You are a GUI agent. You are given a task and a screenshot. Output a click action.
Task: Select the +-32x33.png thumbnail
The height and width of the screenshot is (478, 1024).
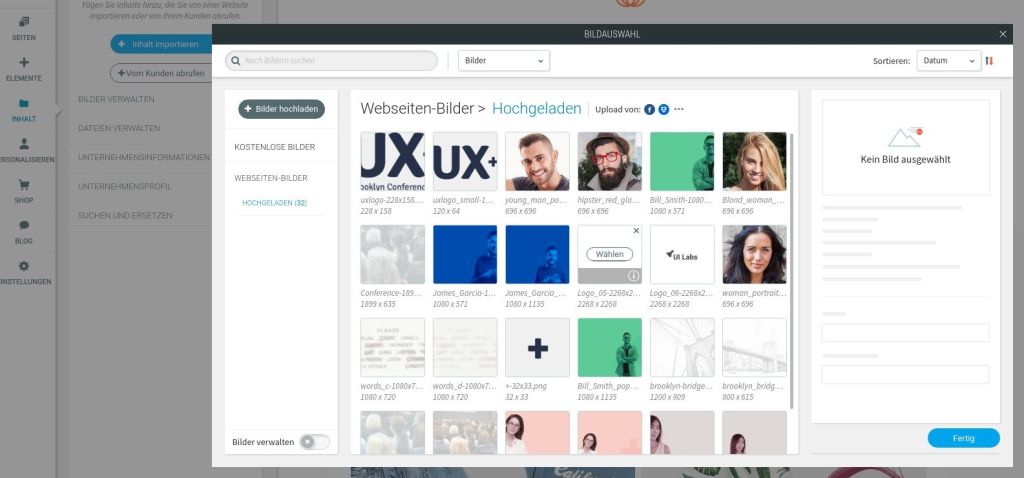(537, 347)
